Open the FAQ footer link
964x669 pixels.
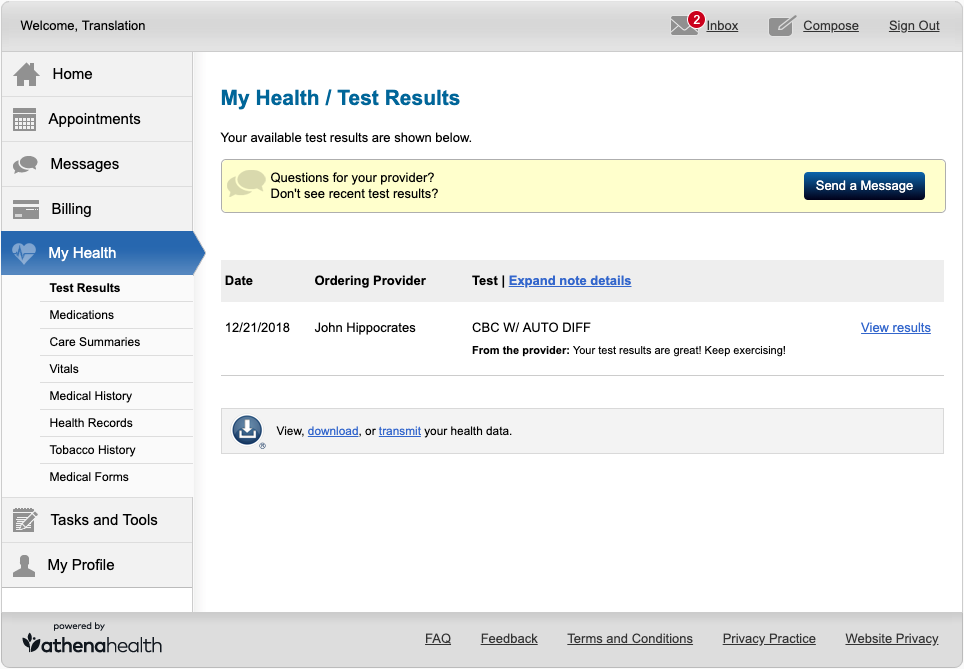[438, 639]
